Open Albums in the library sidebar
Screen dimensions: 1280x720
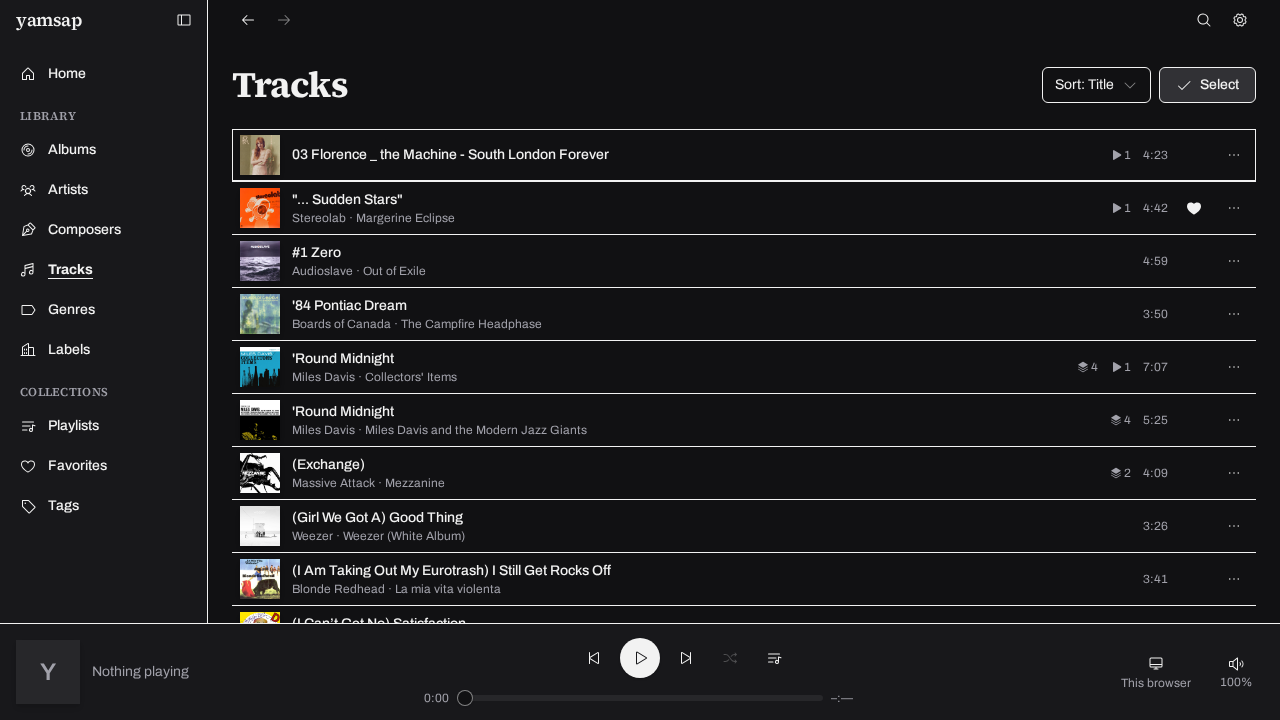pyautogui.click(x=72, y=150)
